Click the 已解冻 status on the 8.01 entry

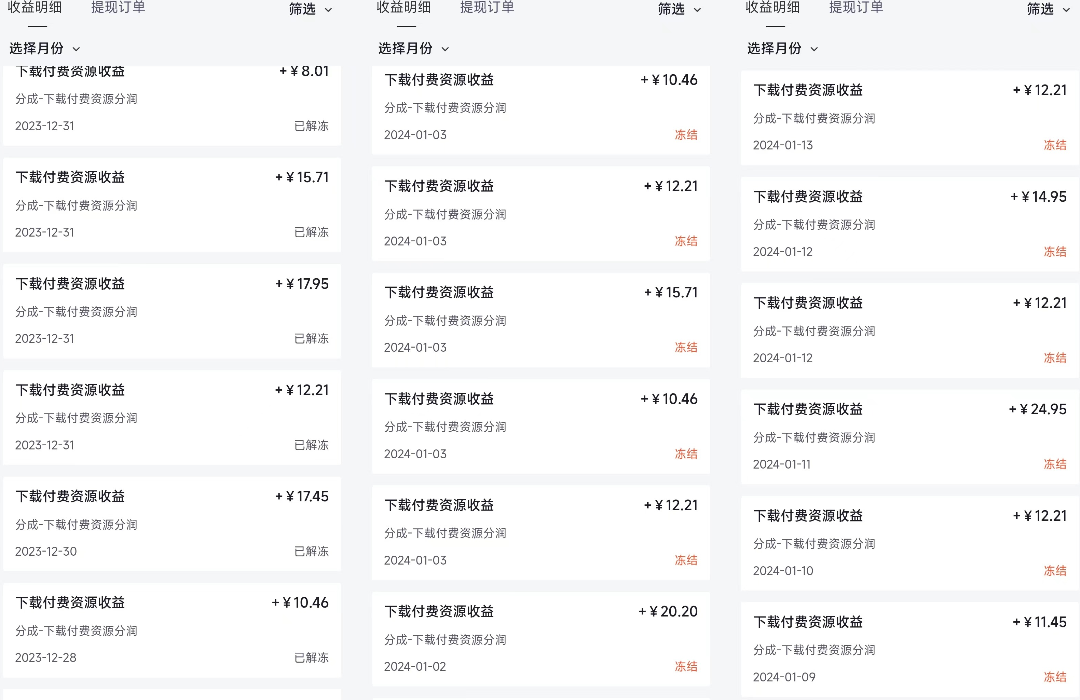tap(310, 126)
